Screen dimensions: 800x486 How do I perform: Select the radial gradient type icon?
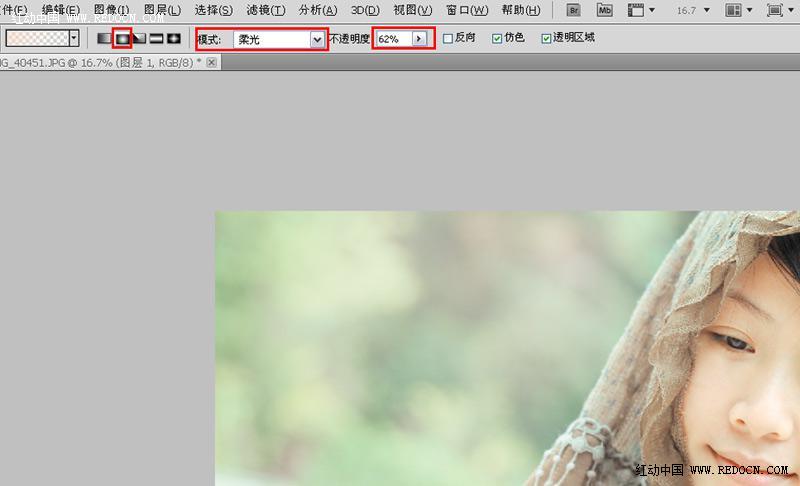[x=122, y=38]
